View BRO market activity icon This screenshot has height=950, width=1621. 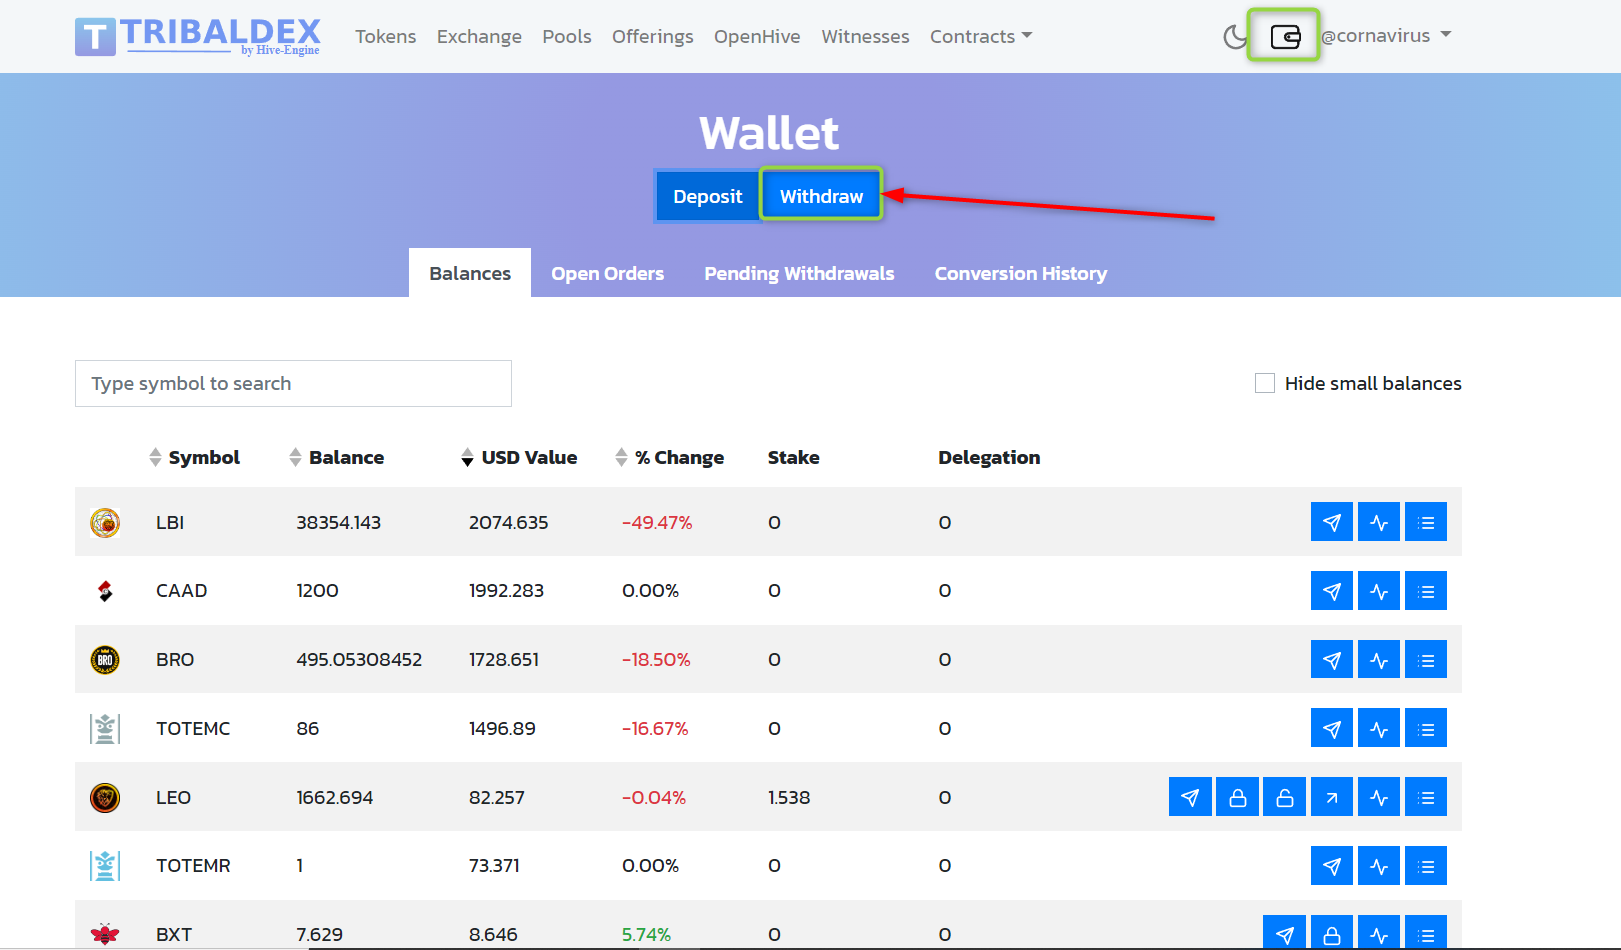click(x=1379, y=660)
